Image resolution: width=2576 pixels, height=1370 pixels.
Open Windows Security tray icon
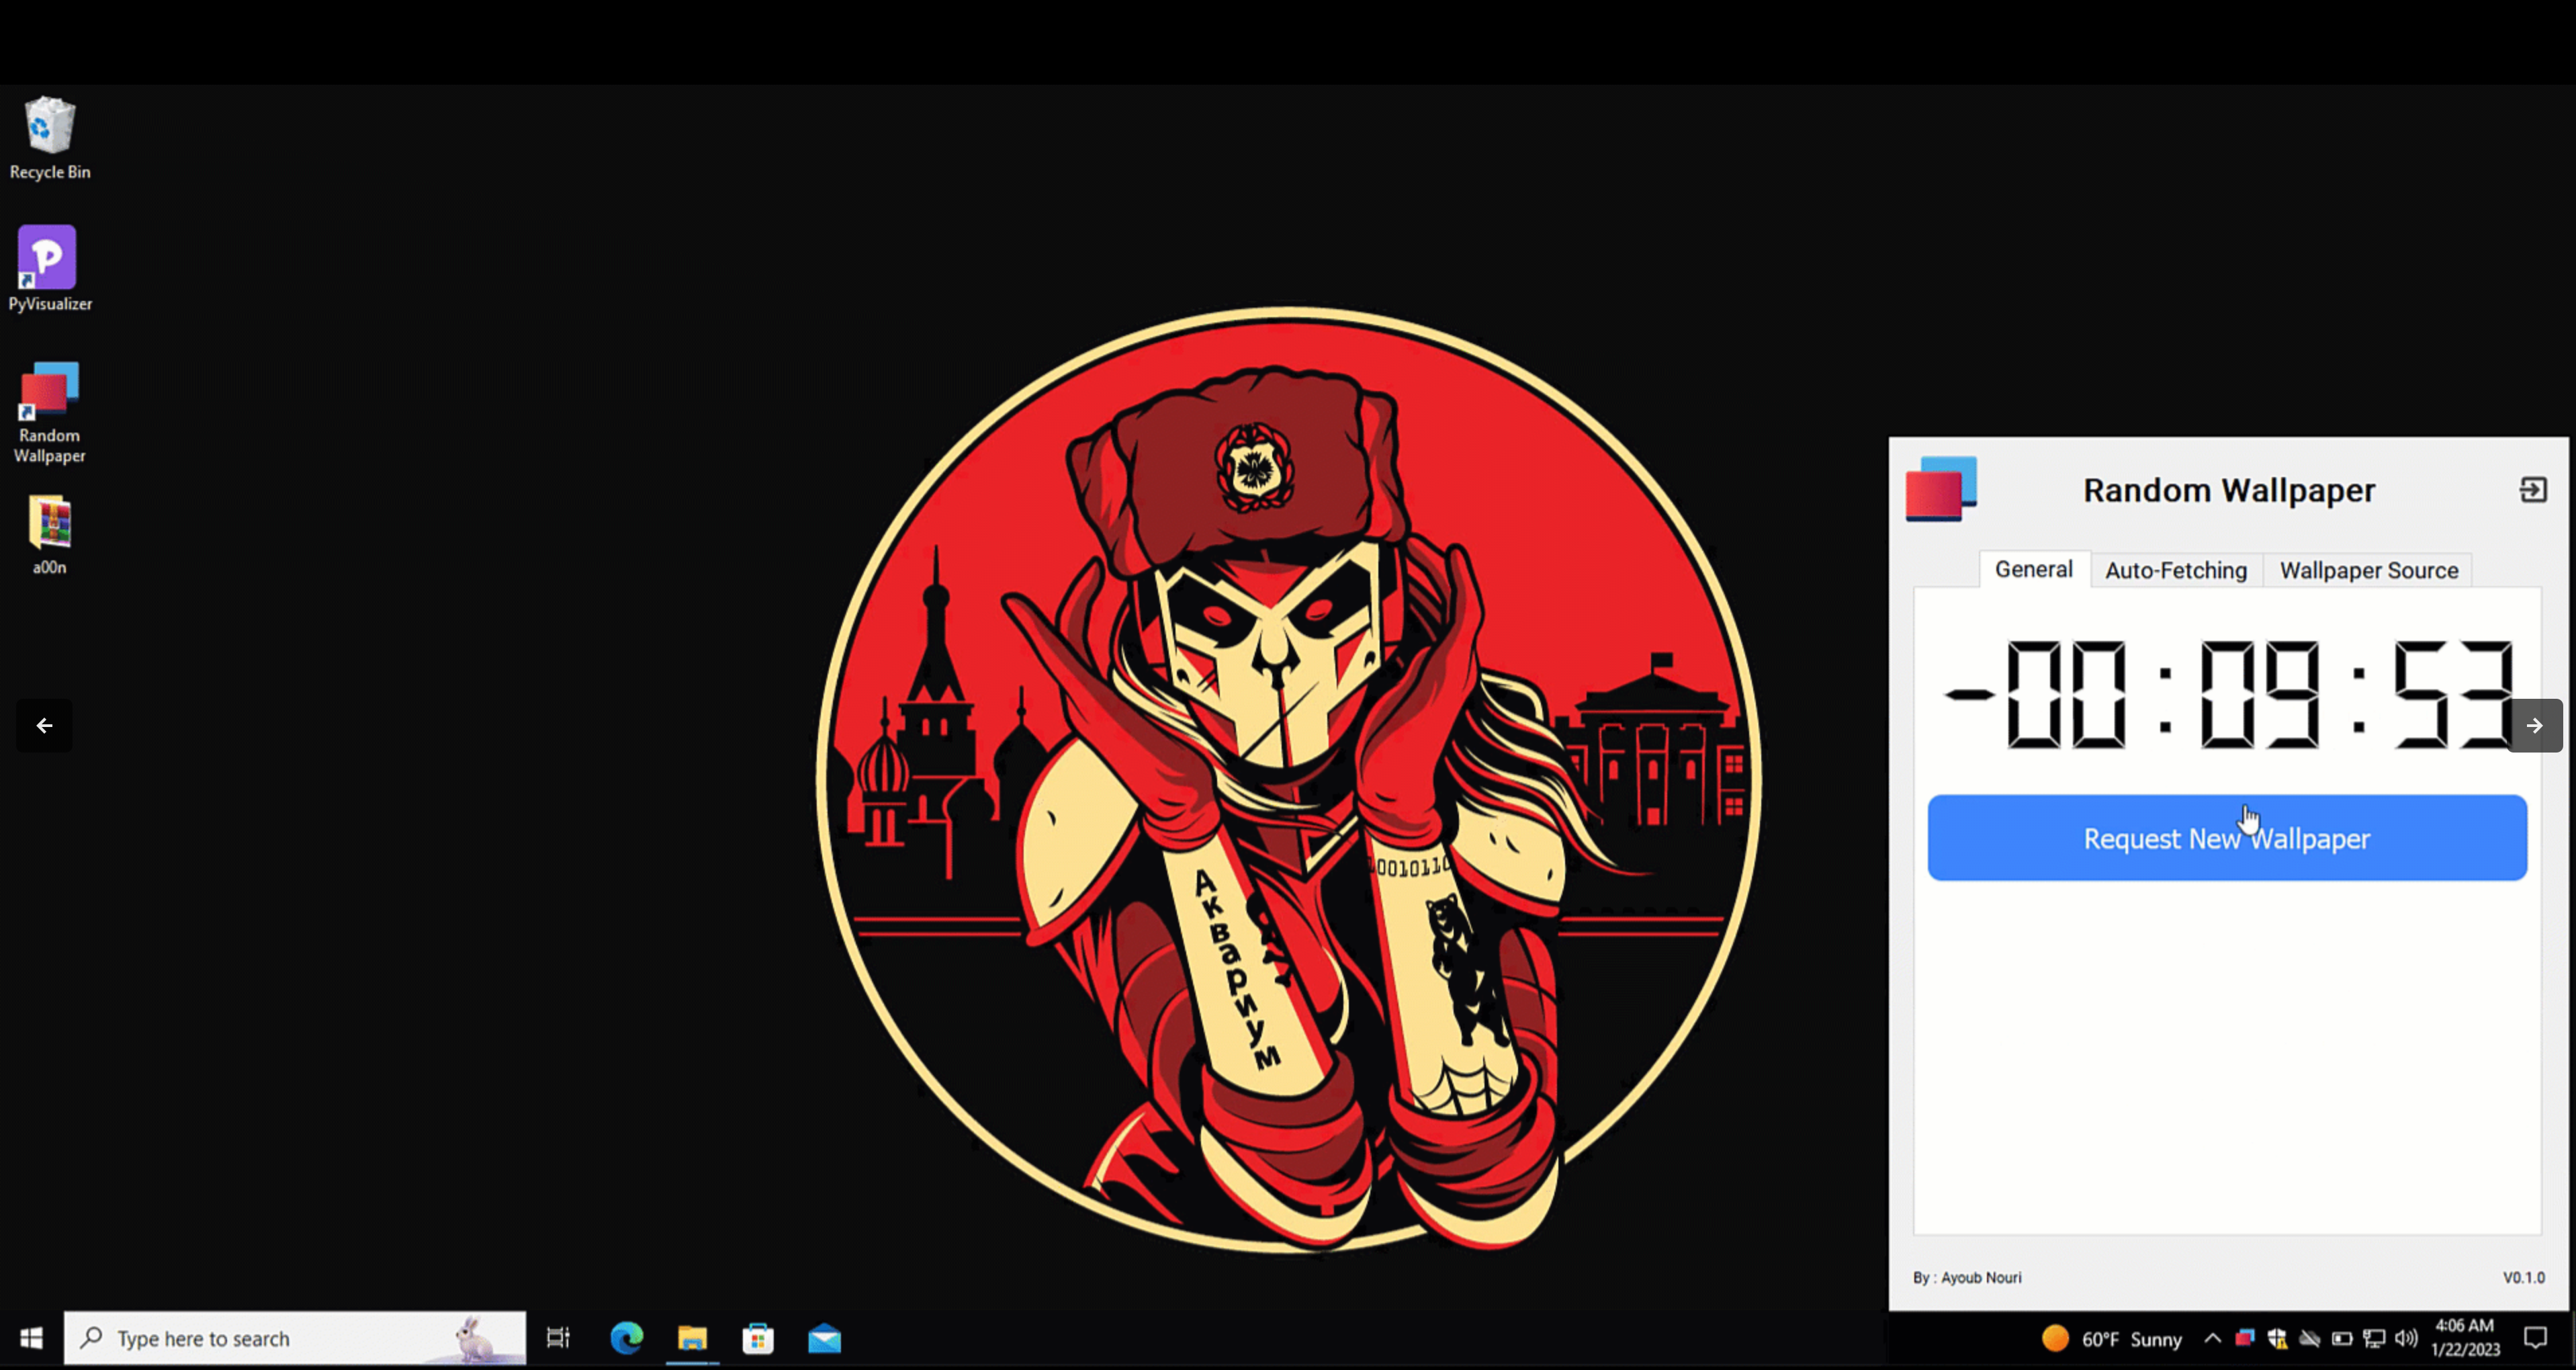(x=2277, y=1338)
